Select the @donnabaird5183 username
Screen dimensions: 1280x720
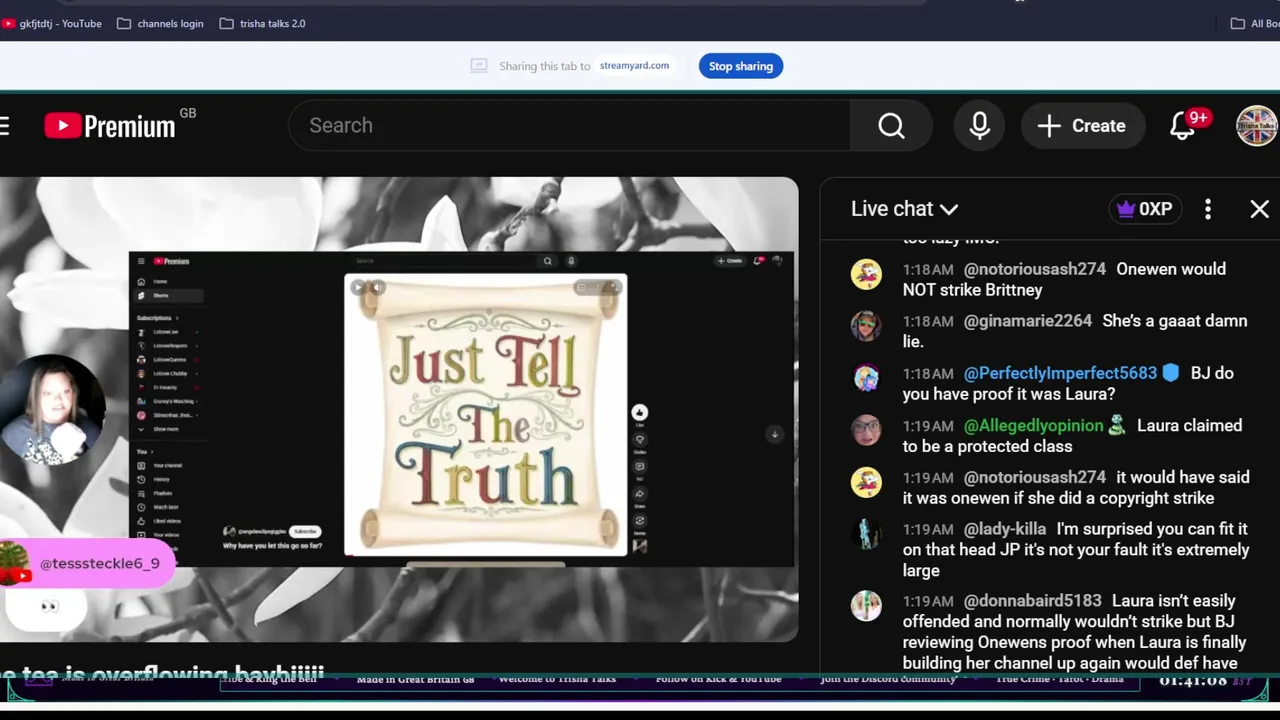coord(1033,601)
